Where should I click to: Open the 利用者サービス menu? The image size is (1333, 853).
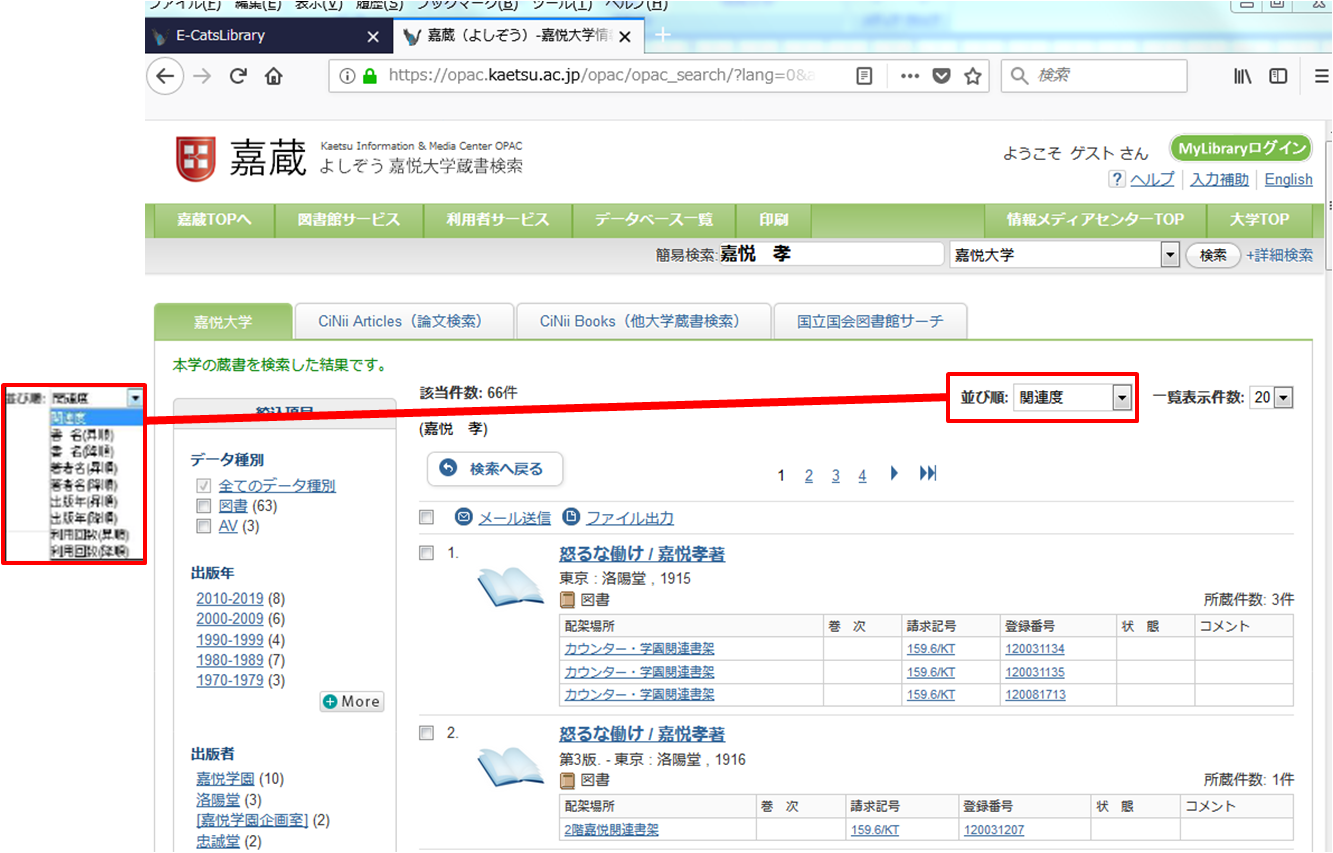(x=498, y=220)
